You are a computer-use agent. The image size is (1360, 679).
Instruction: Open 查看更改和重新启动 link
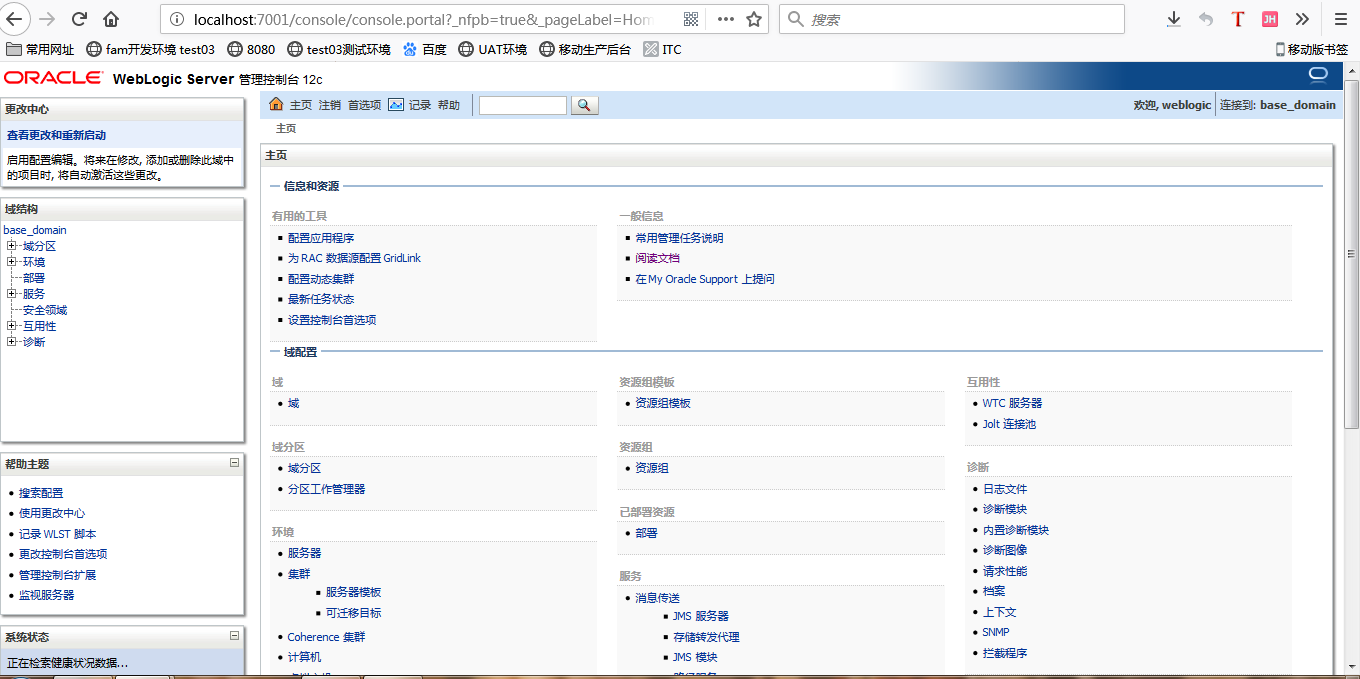56,135
